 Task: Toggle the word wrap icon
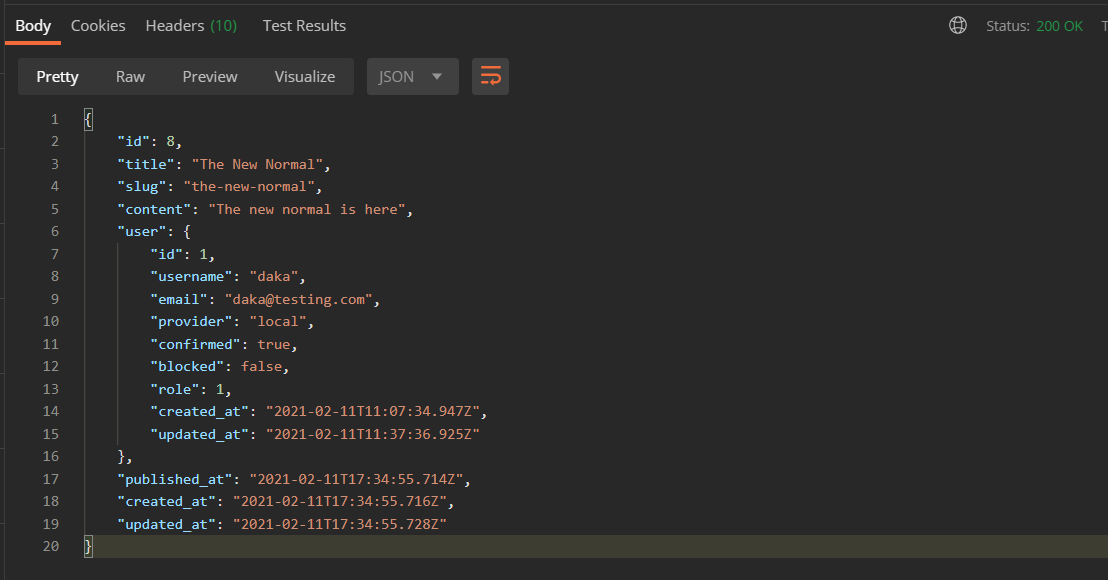(x=490, y=76)
